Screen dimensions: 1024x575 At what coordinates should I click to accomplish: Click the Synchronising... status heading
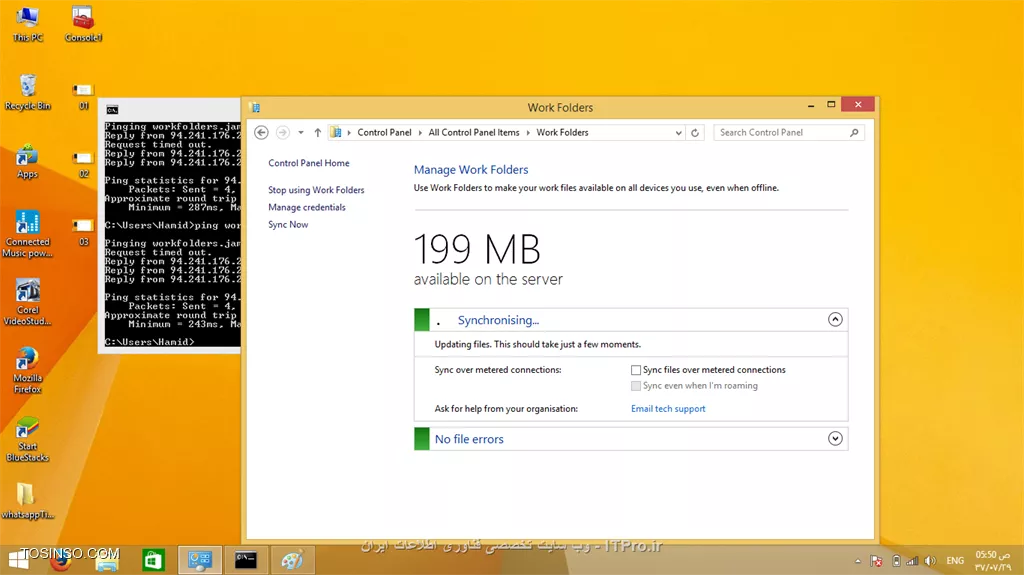click(x=498, y=320)
